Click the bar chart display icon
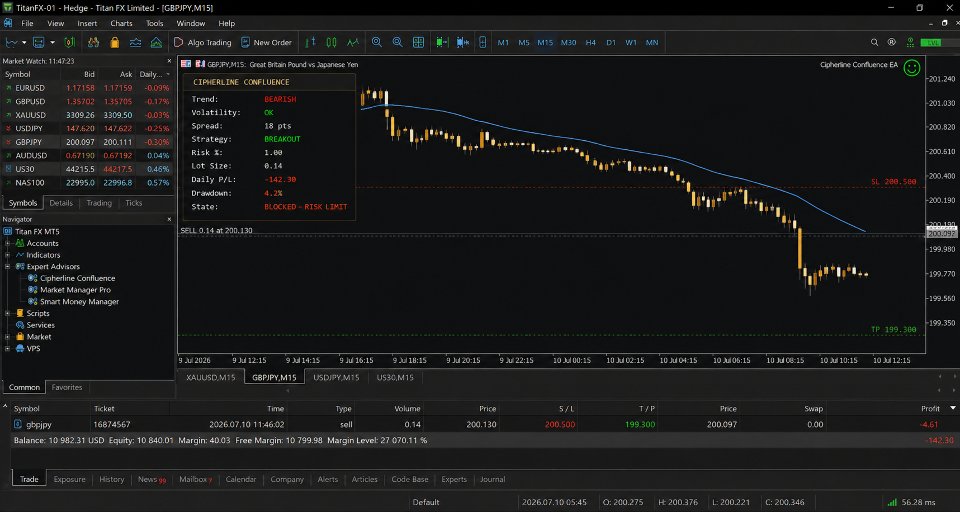This screenshot has width=960, height=512. (x=310, y=42)
